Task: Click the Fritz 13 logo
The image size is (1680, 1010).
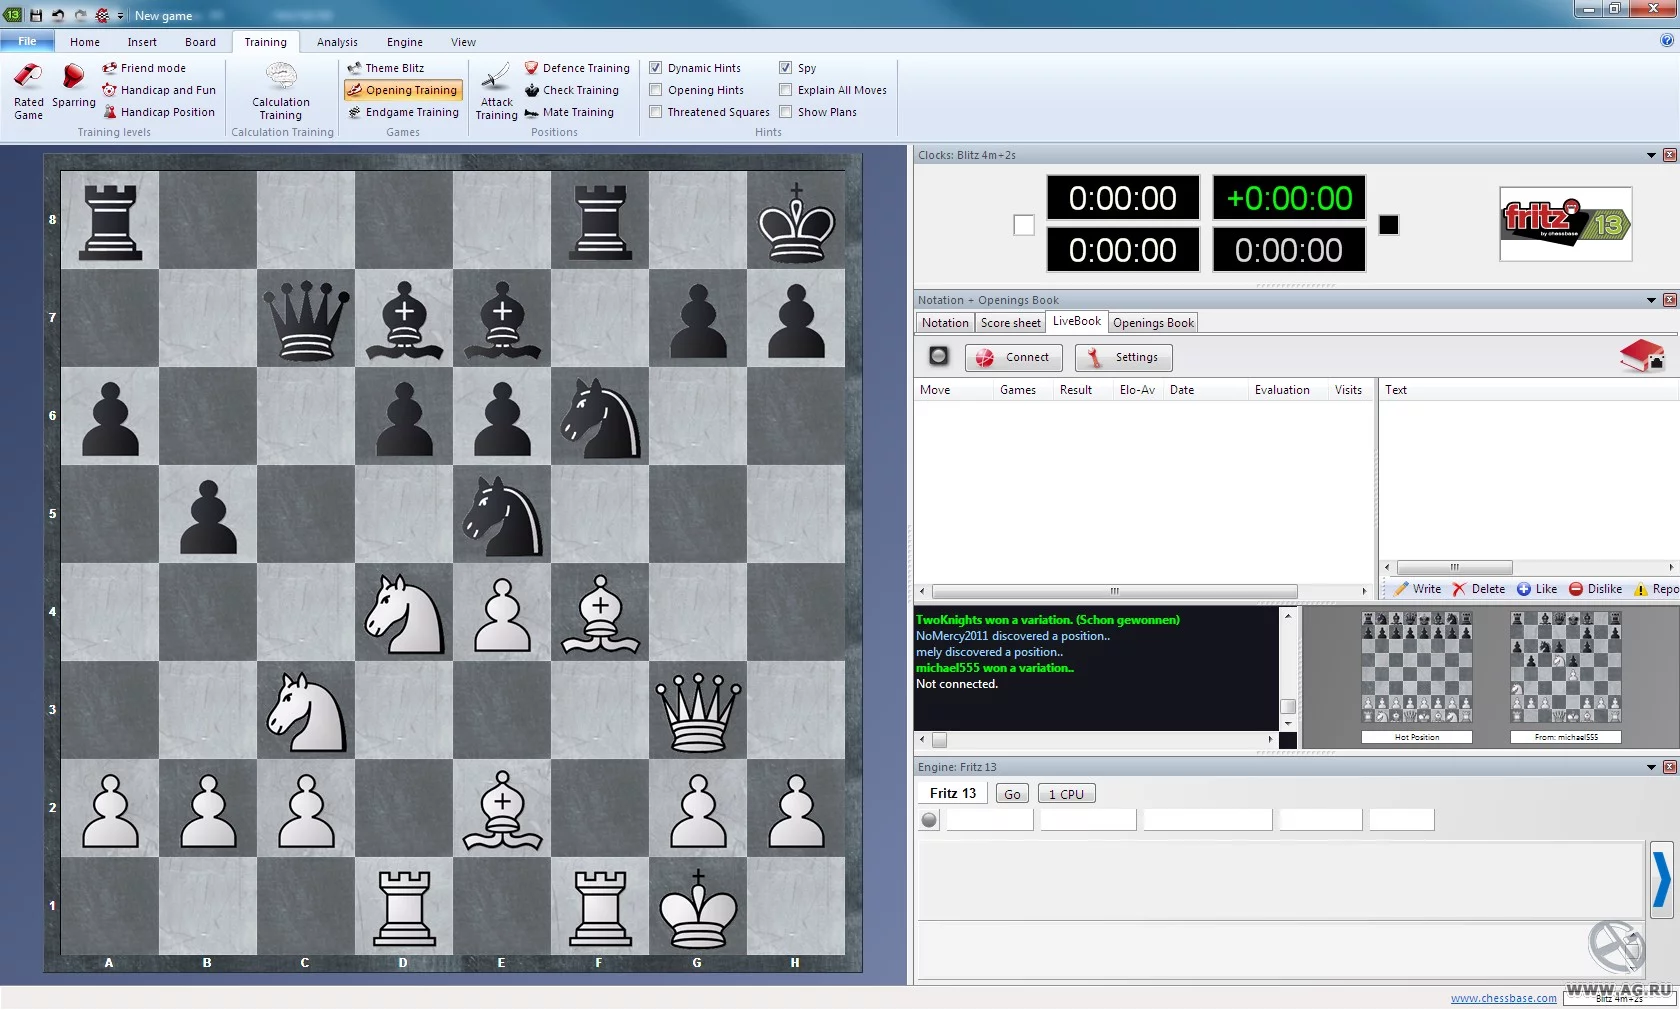Action: (1566, 224)
